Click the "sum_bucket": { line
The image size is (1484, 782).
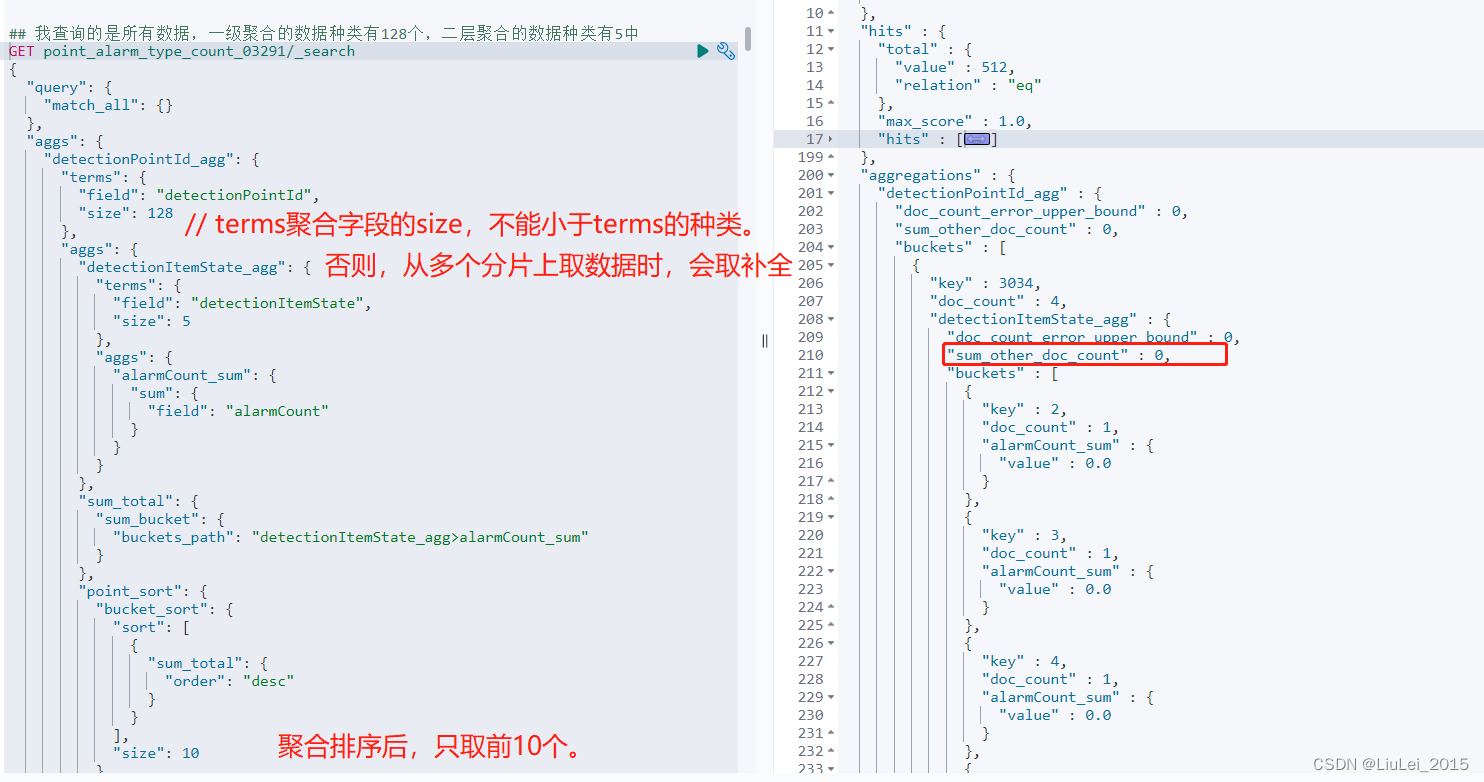[x=159, y=519]
